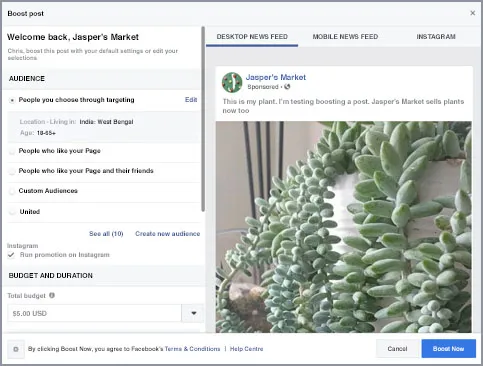Switch to Mobile News Feed tab
This screenshot has height=366, width=483.
click(x=345, y=37)
